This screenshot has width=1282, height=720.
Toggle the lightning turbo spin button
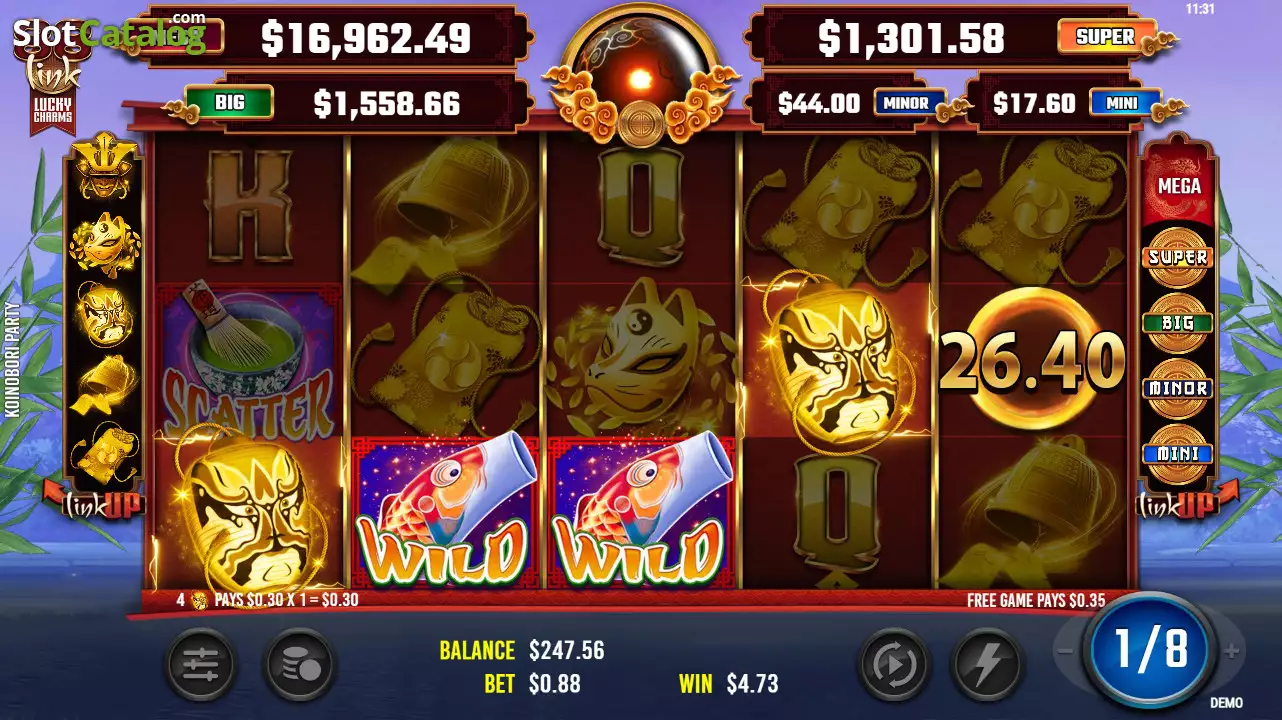(987, 665)
